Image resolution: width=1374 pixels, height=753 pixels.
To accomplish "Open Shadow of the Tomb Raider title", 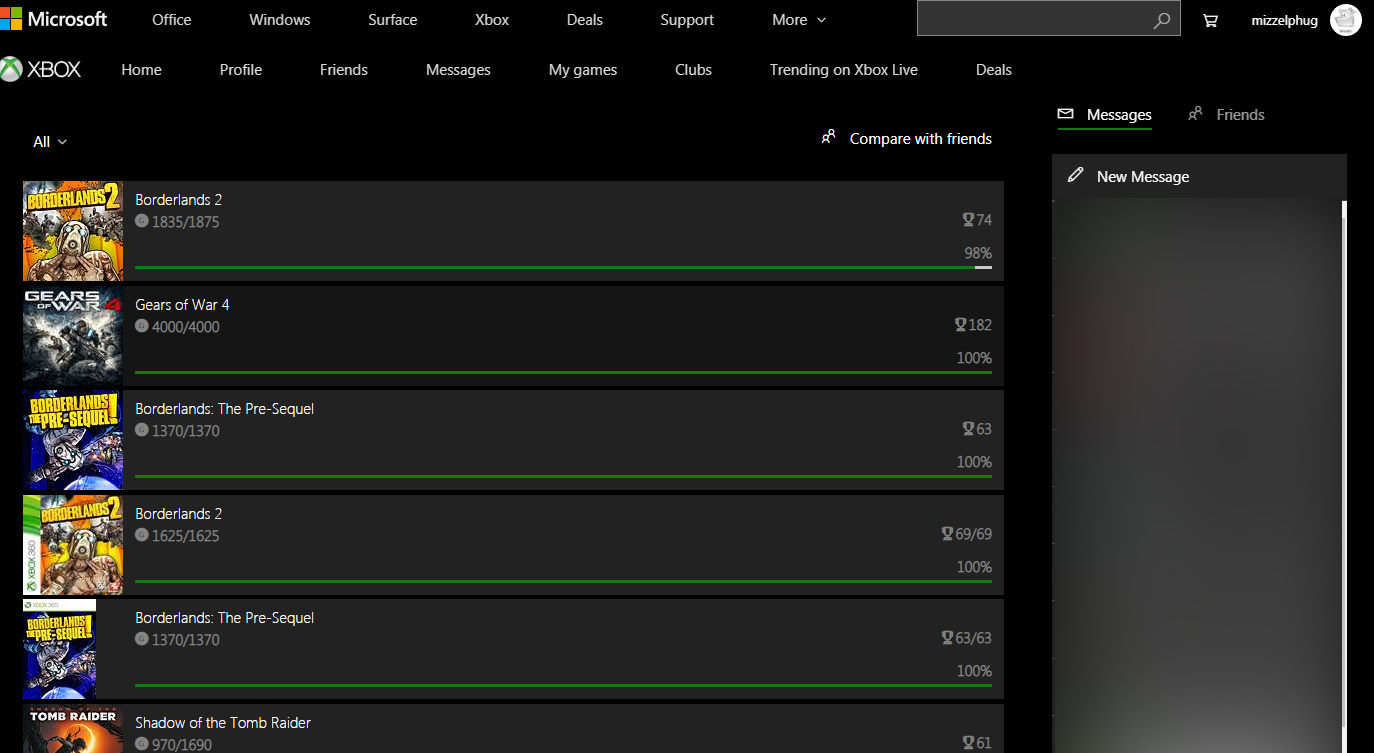I will point(223,722).
